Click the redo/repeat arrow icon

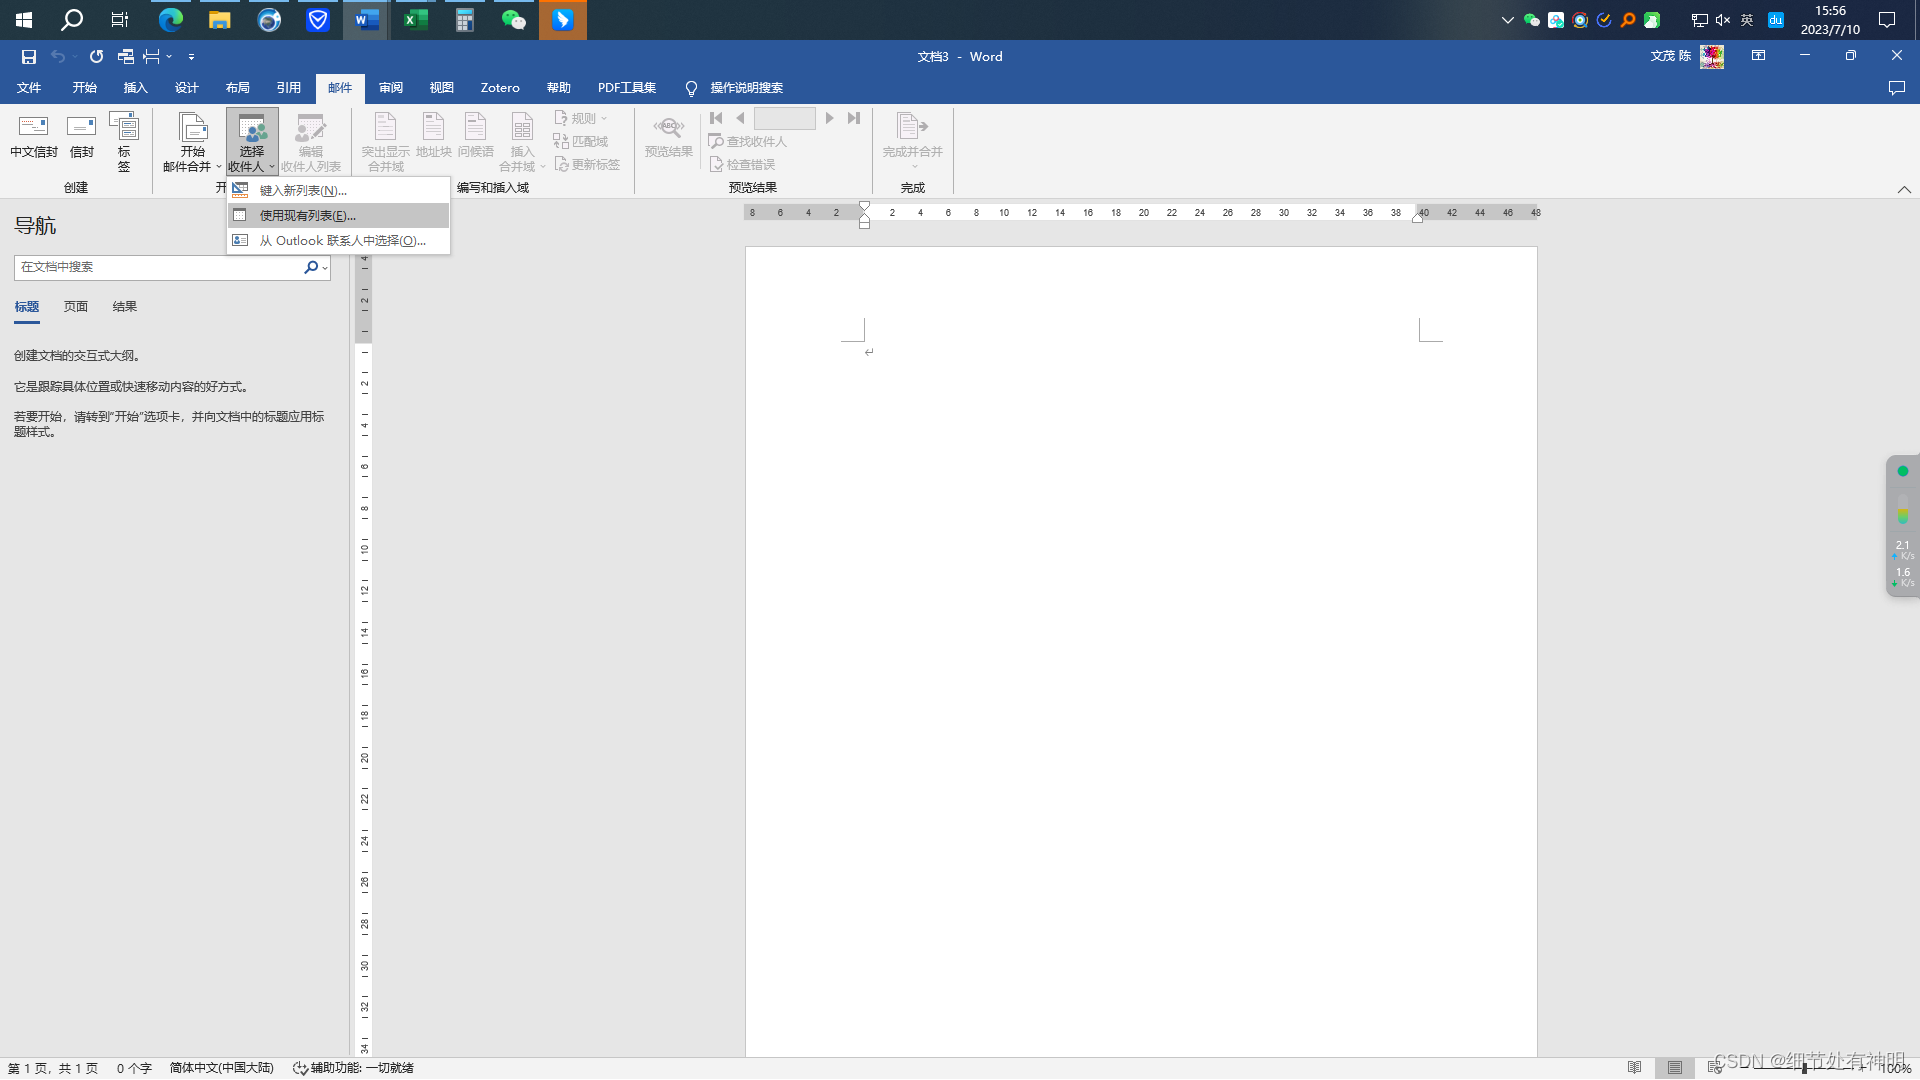96,57
